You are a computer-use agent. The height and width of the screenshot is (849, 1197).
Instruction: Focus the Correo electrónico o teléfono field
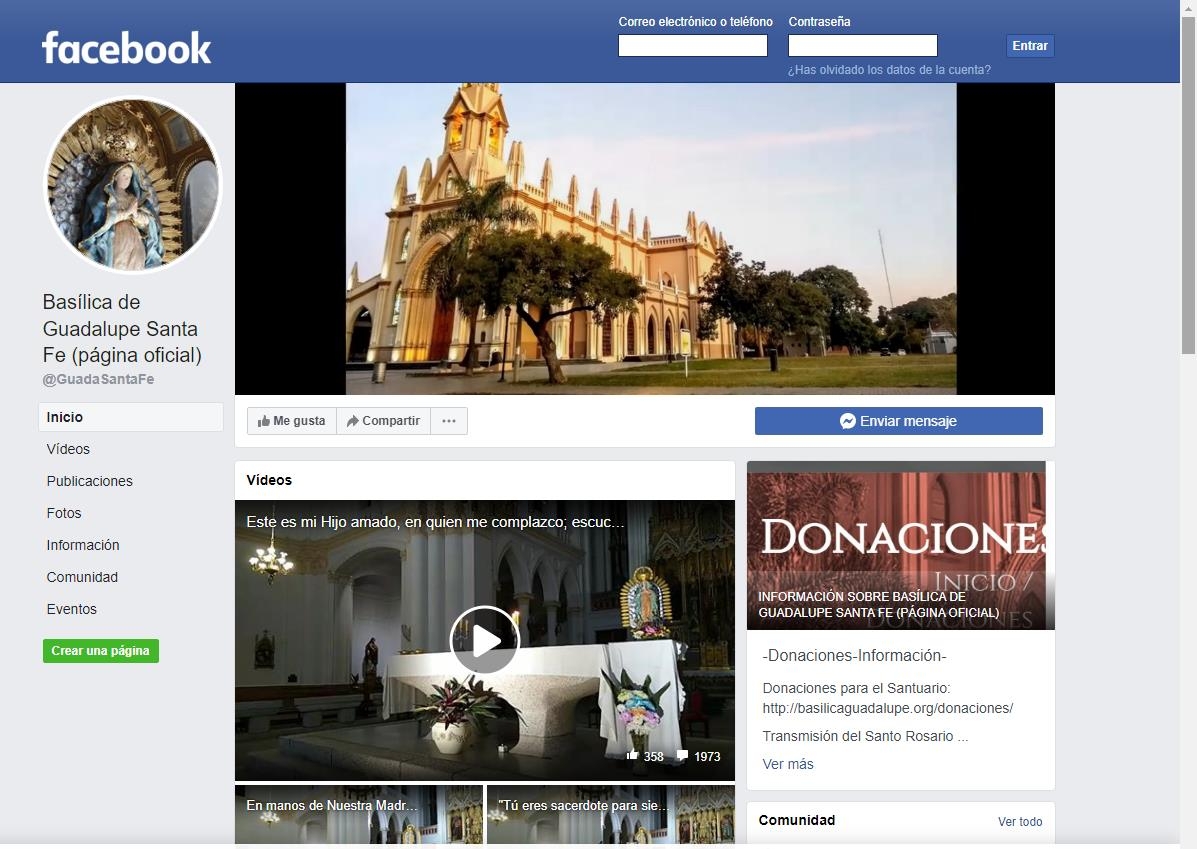click(x=692, y=46)
